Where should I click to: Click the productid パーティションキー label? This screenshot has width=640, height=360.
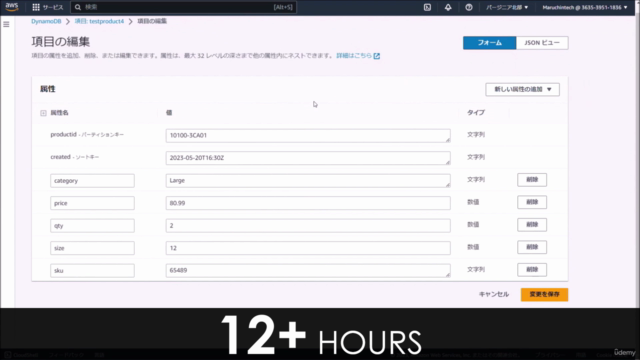[87, 134]
